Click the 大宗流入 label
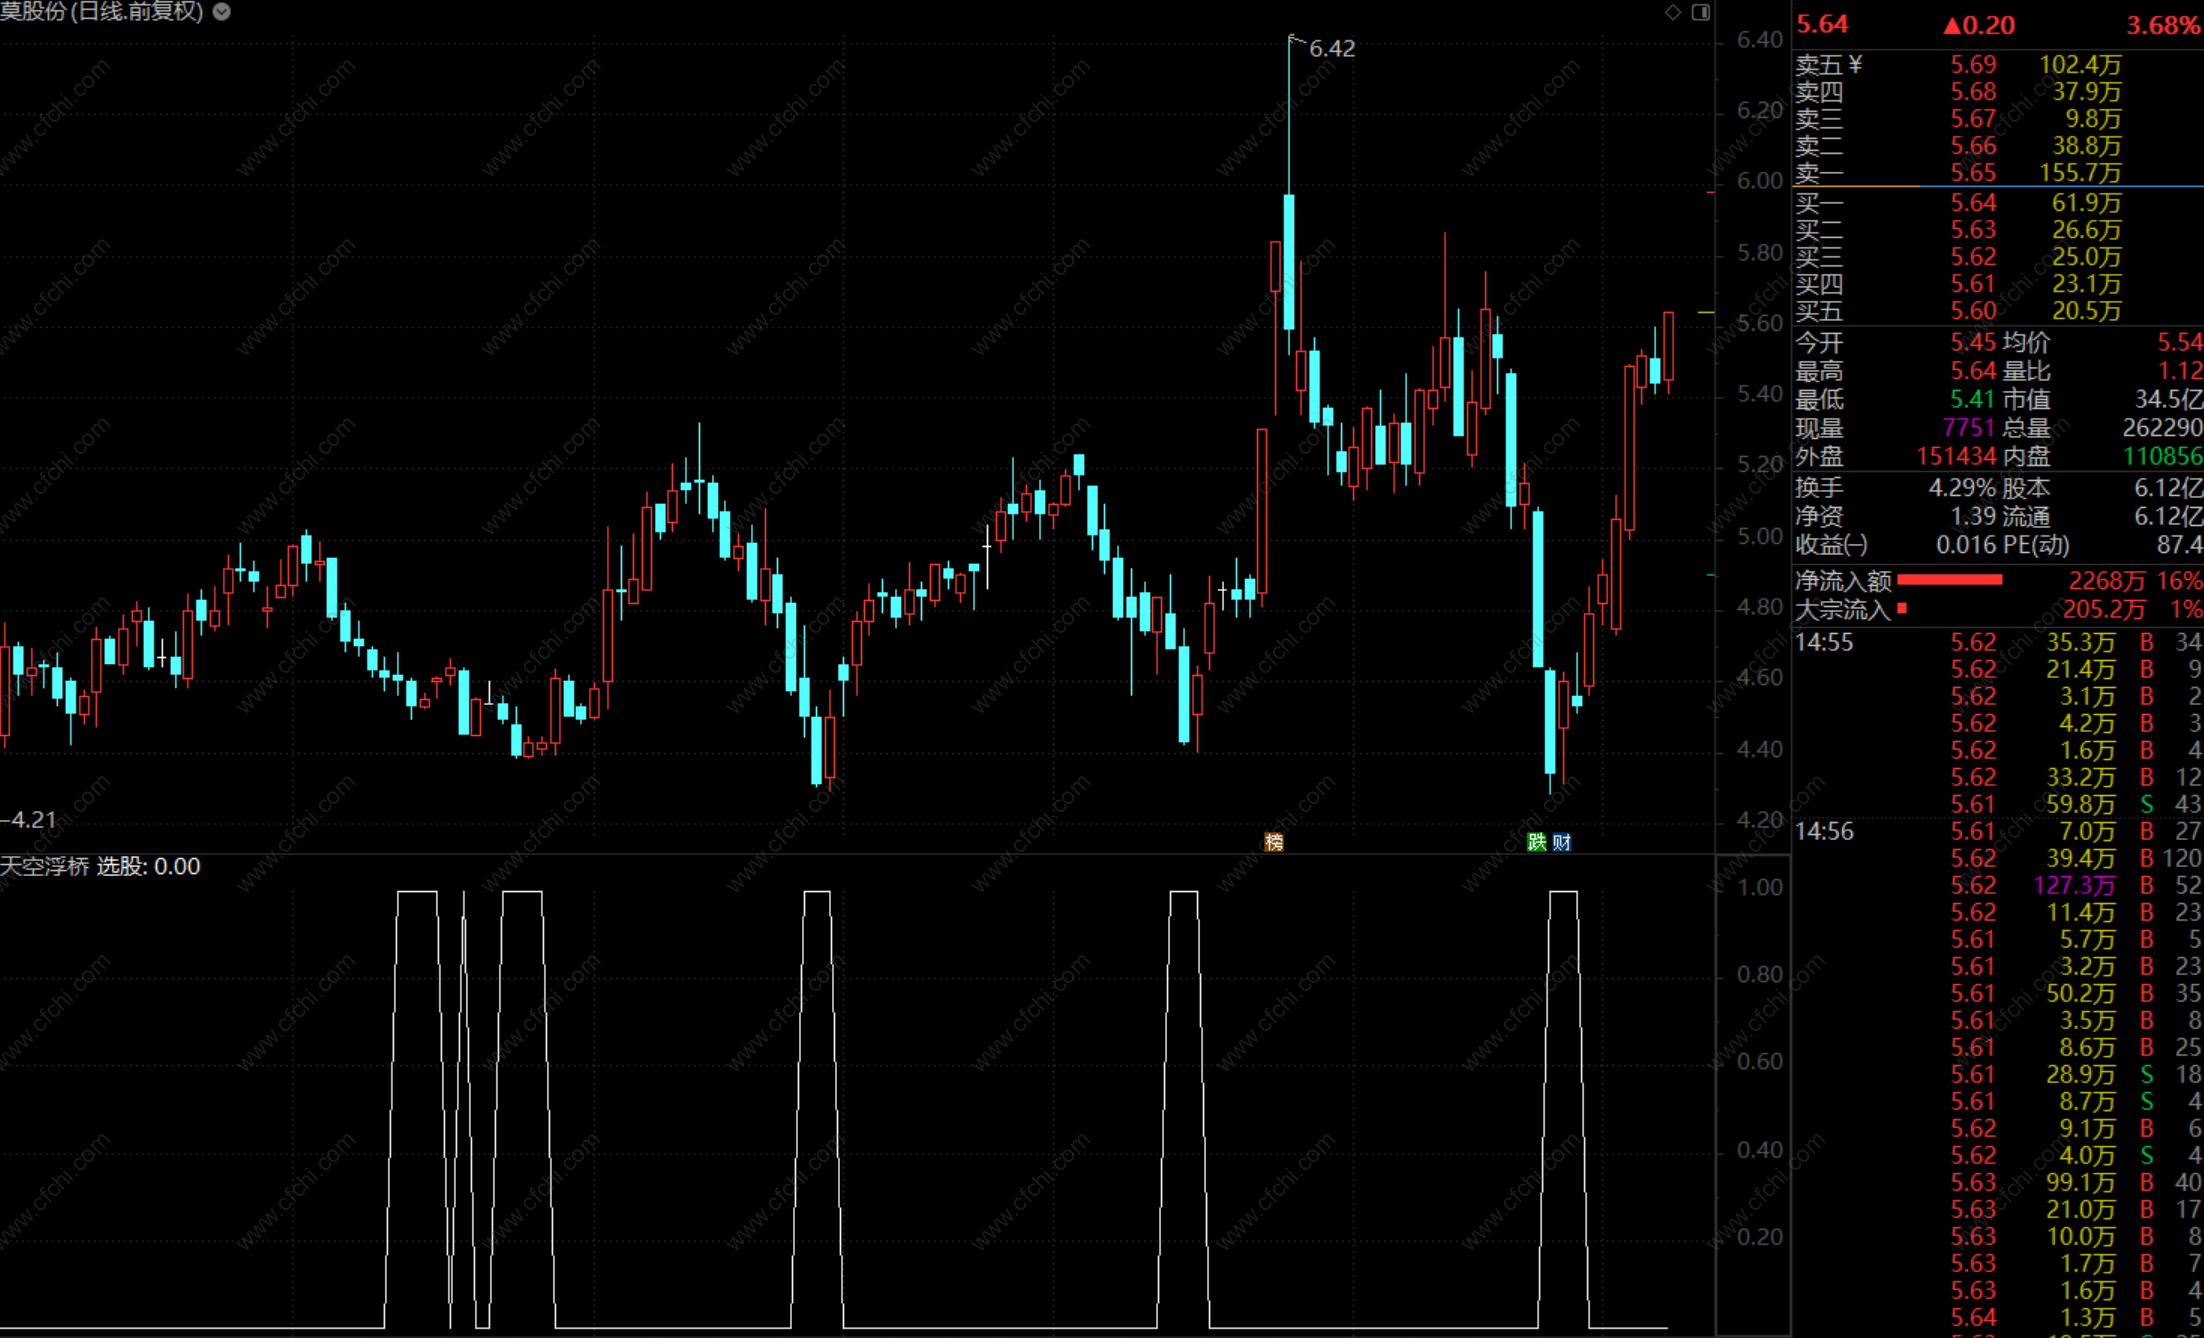This screenshot has width=2204, height=1338. [x=1843, y=609]
